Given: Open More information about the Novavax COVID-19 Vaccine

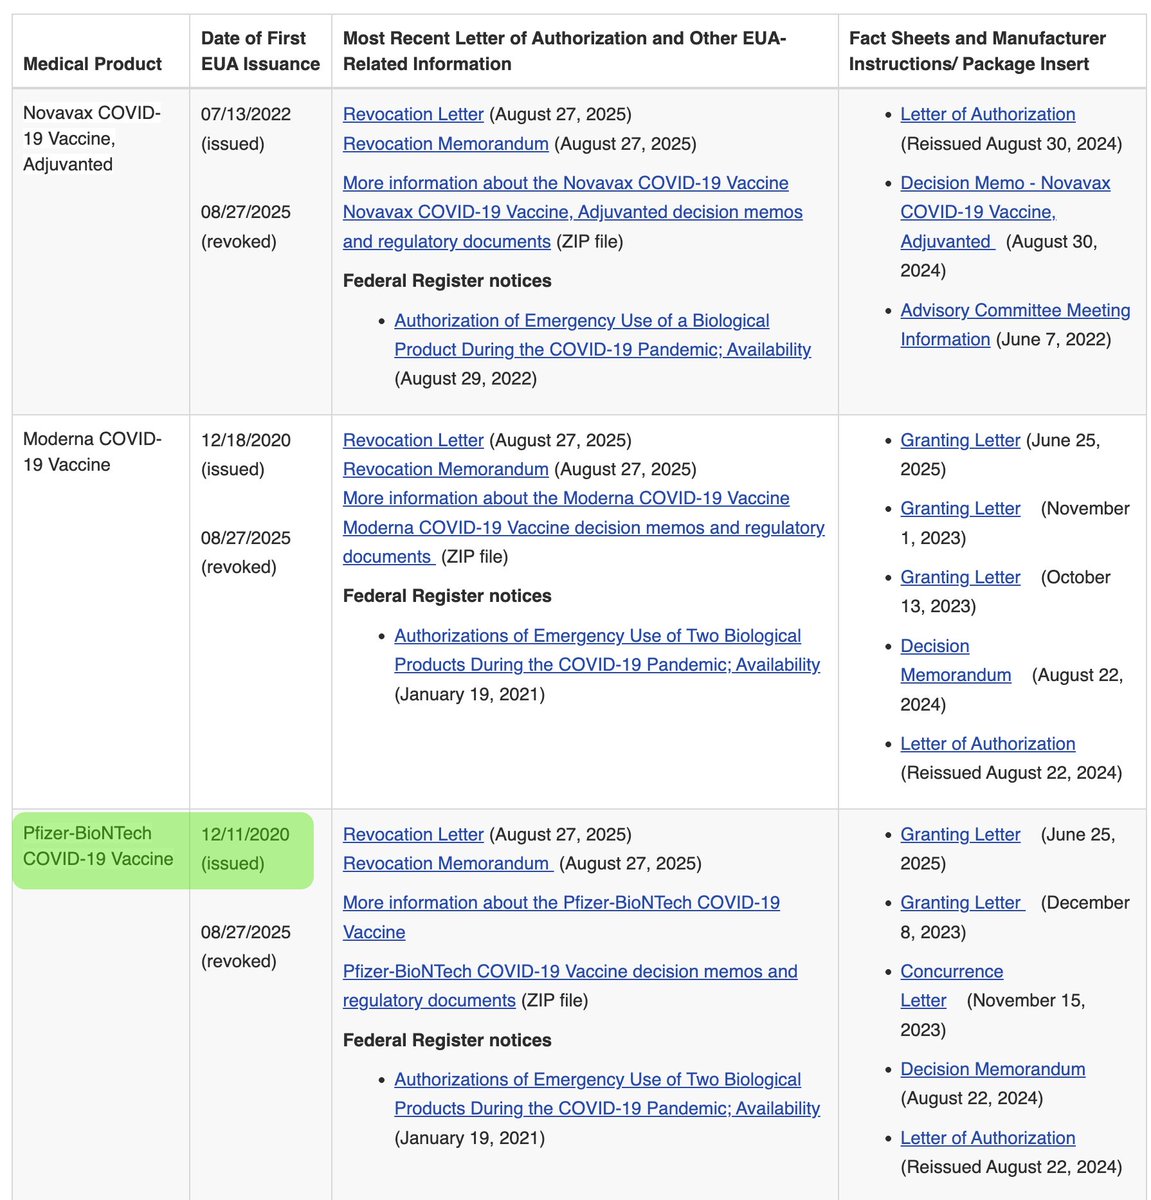Looking at the screenshot, I should pyautogui.click(x=566, y=183).
